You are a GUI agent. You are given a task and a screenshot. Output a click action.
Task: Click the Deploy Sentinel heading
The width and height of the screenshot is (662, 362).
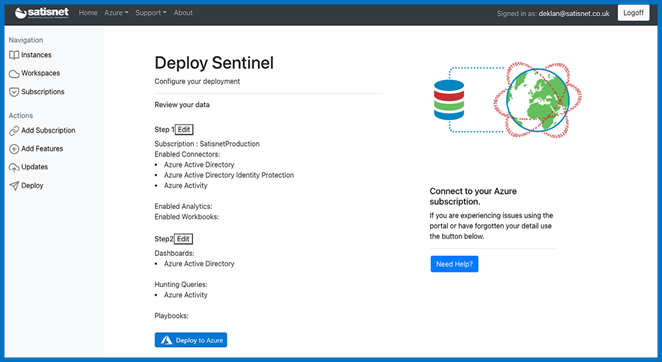[214, 63]
